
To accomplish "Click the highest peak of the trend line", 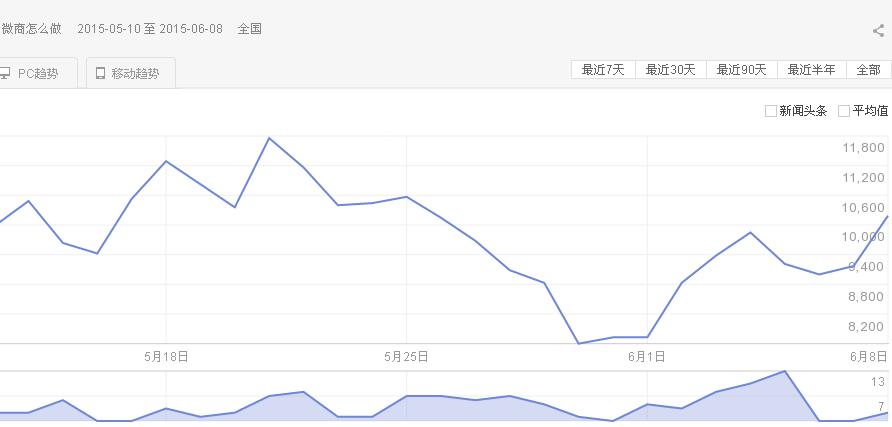I will (x=269, y=138).
